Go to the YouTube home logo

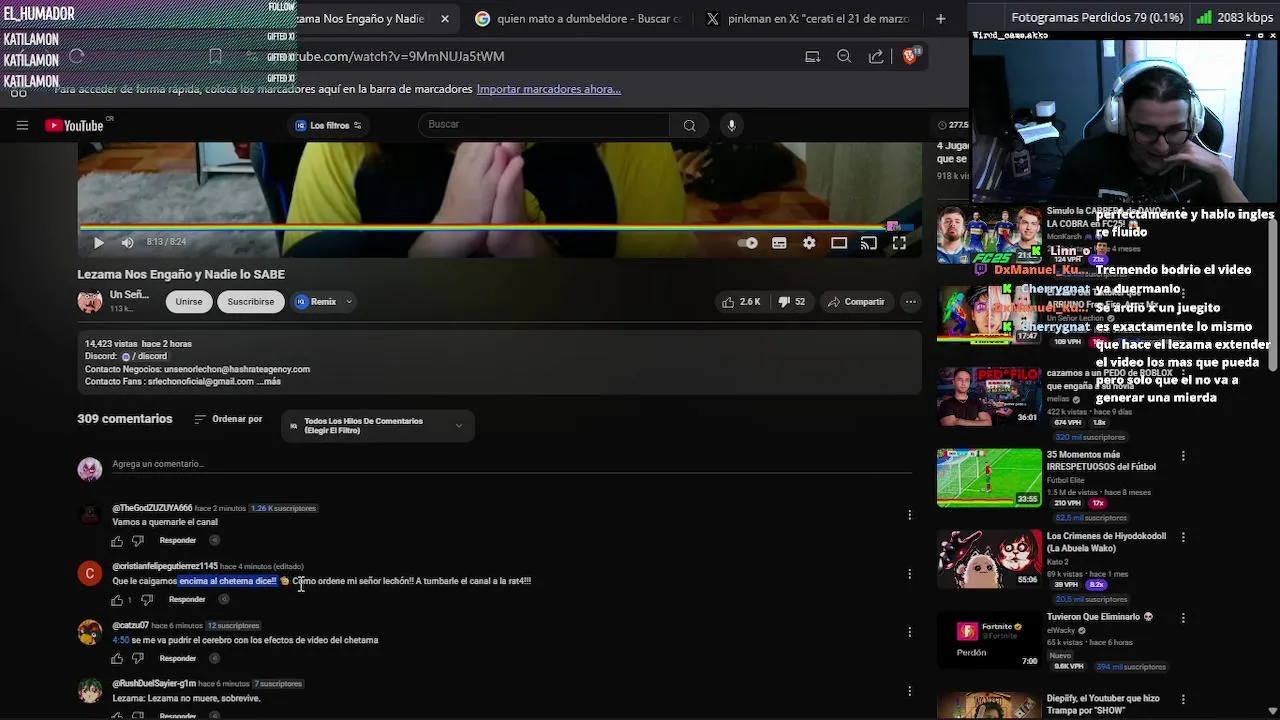click(75, 125)
